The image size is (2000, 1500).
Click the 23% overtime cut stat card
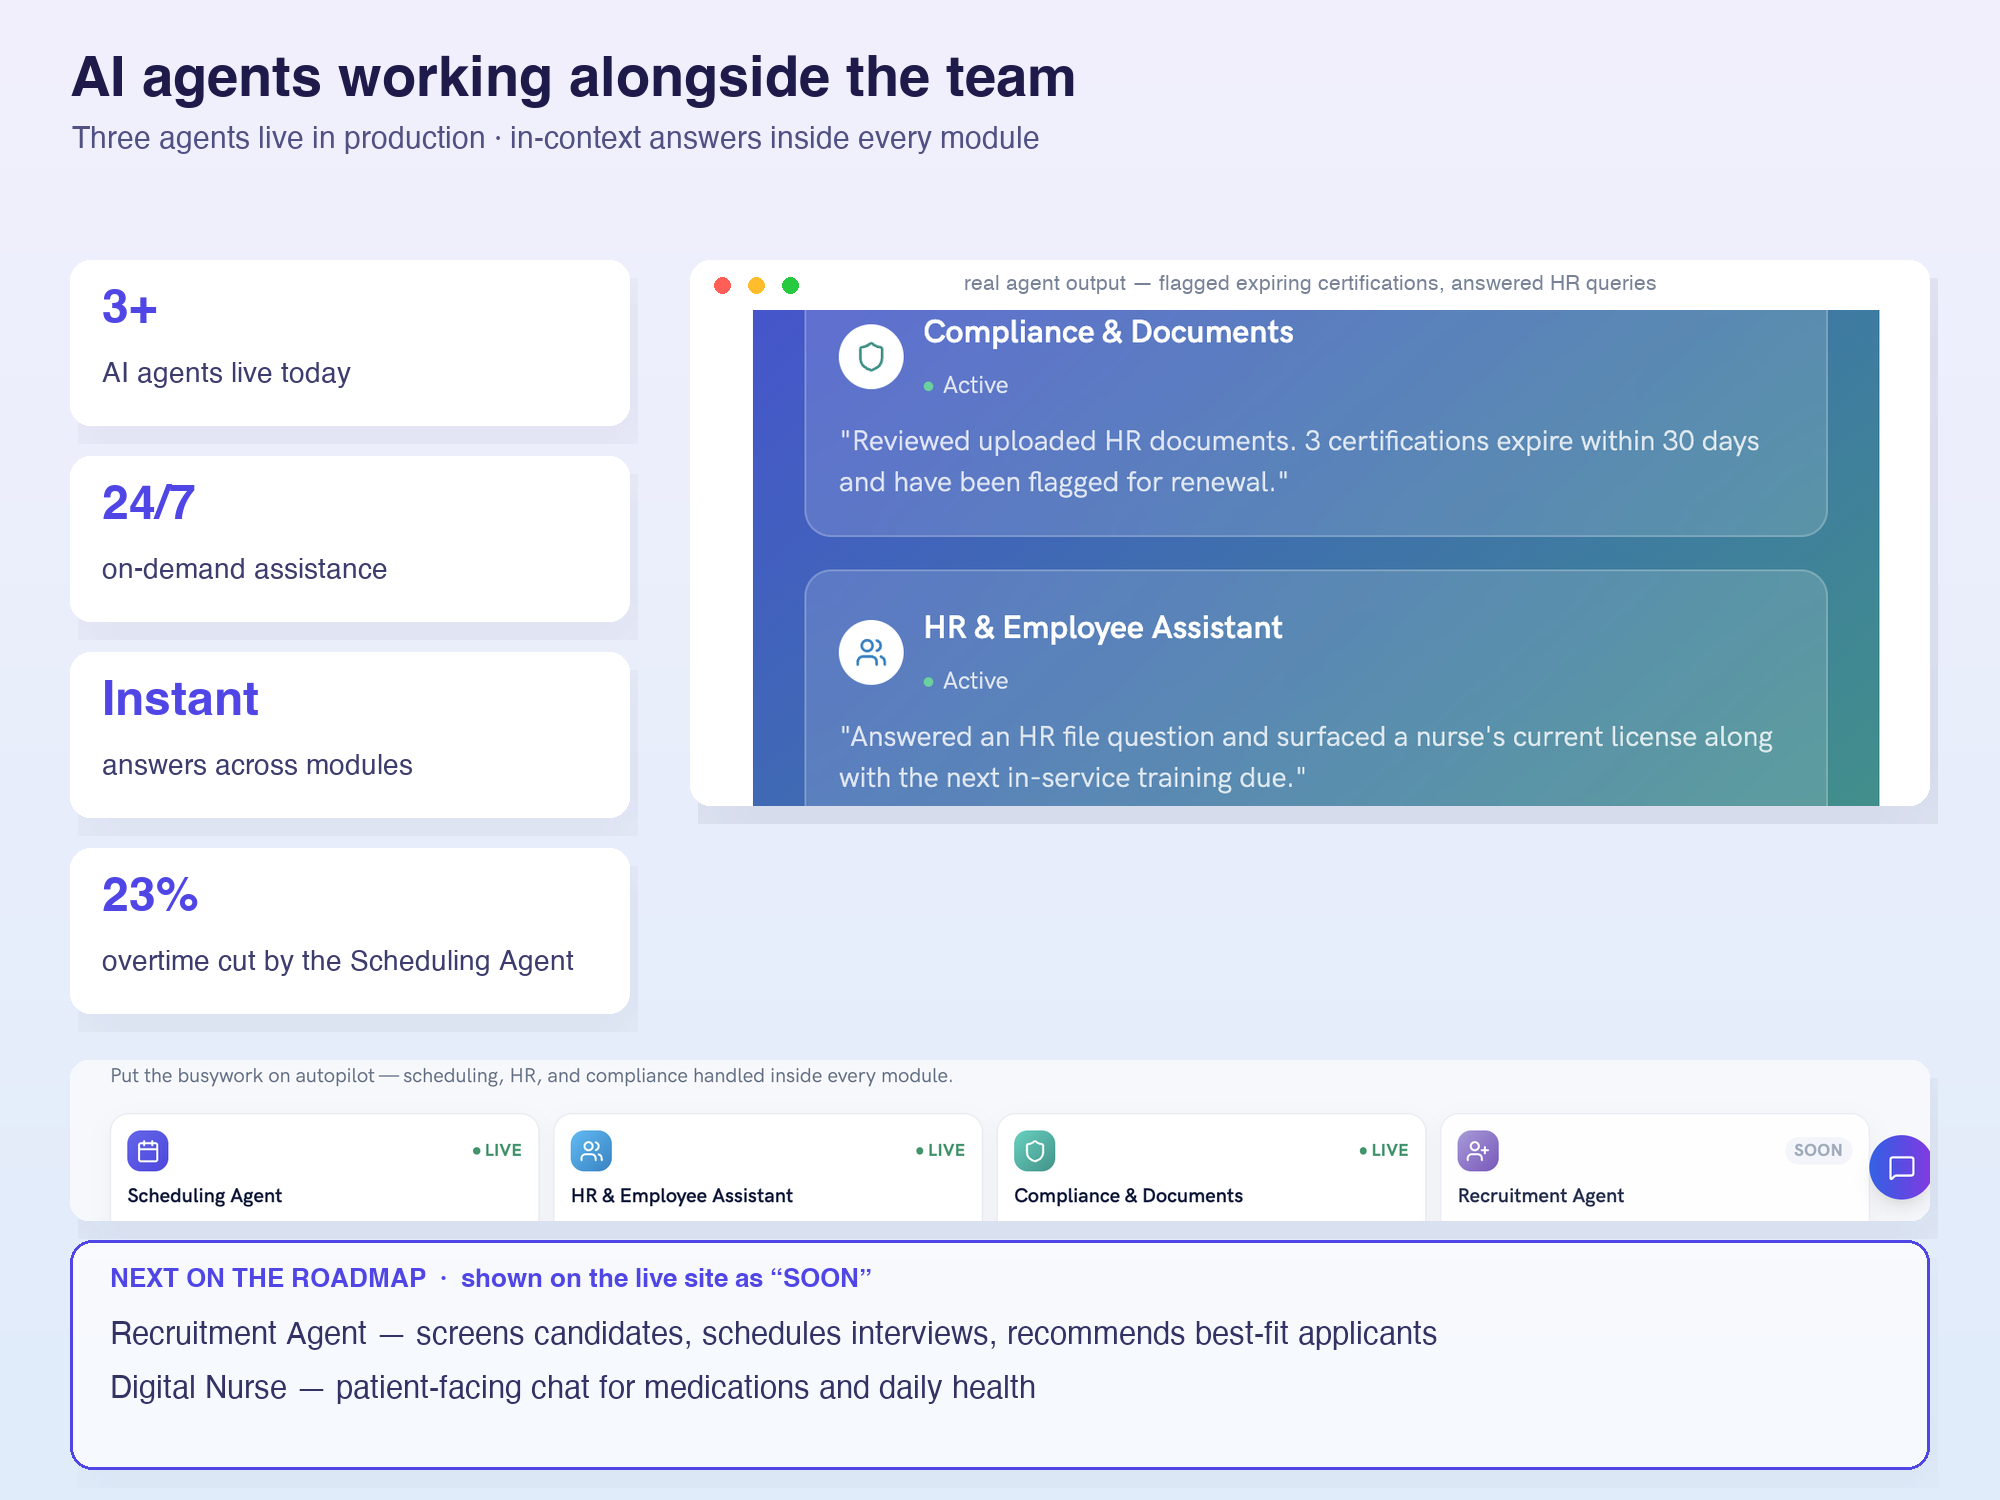pyautogui.click(x=350, y=931)
